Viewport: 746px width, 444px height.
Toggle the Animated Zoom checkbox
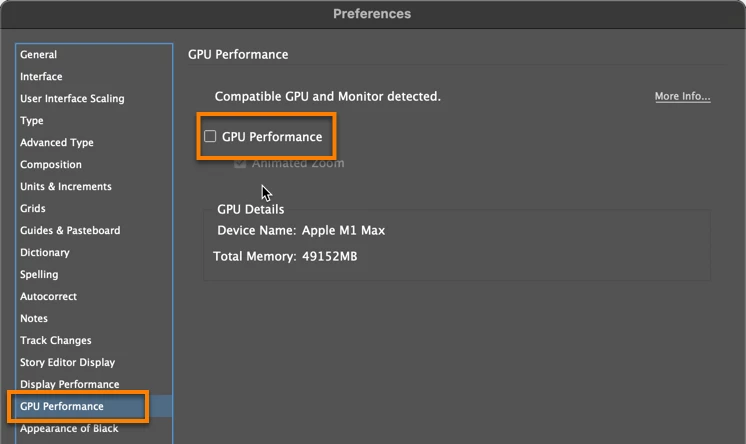240,163
